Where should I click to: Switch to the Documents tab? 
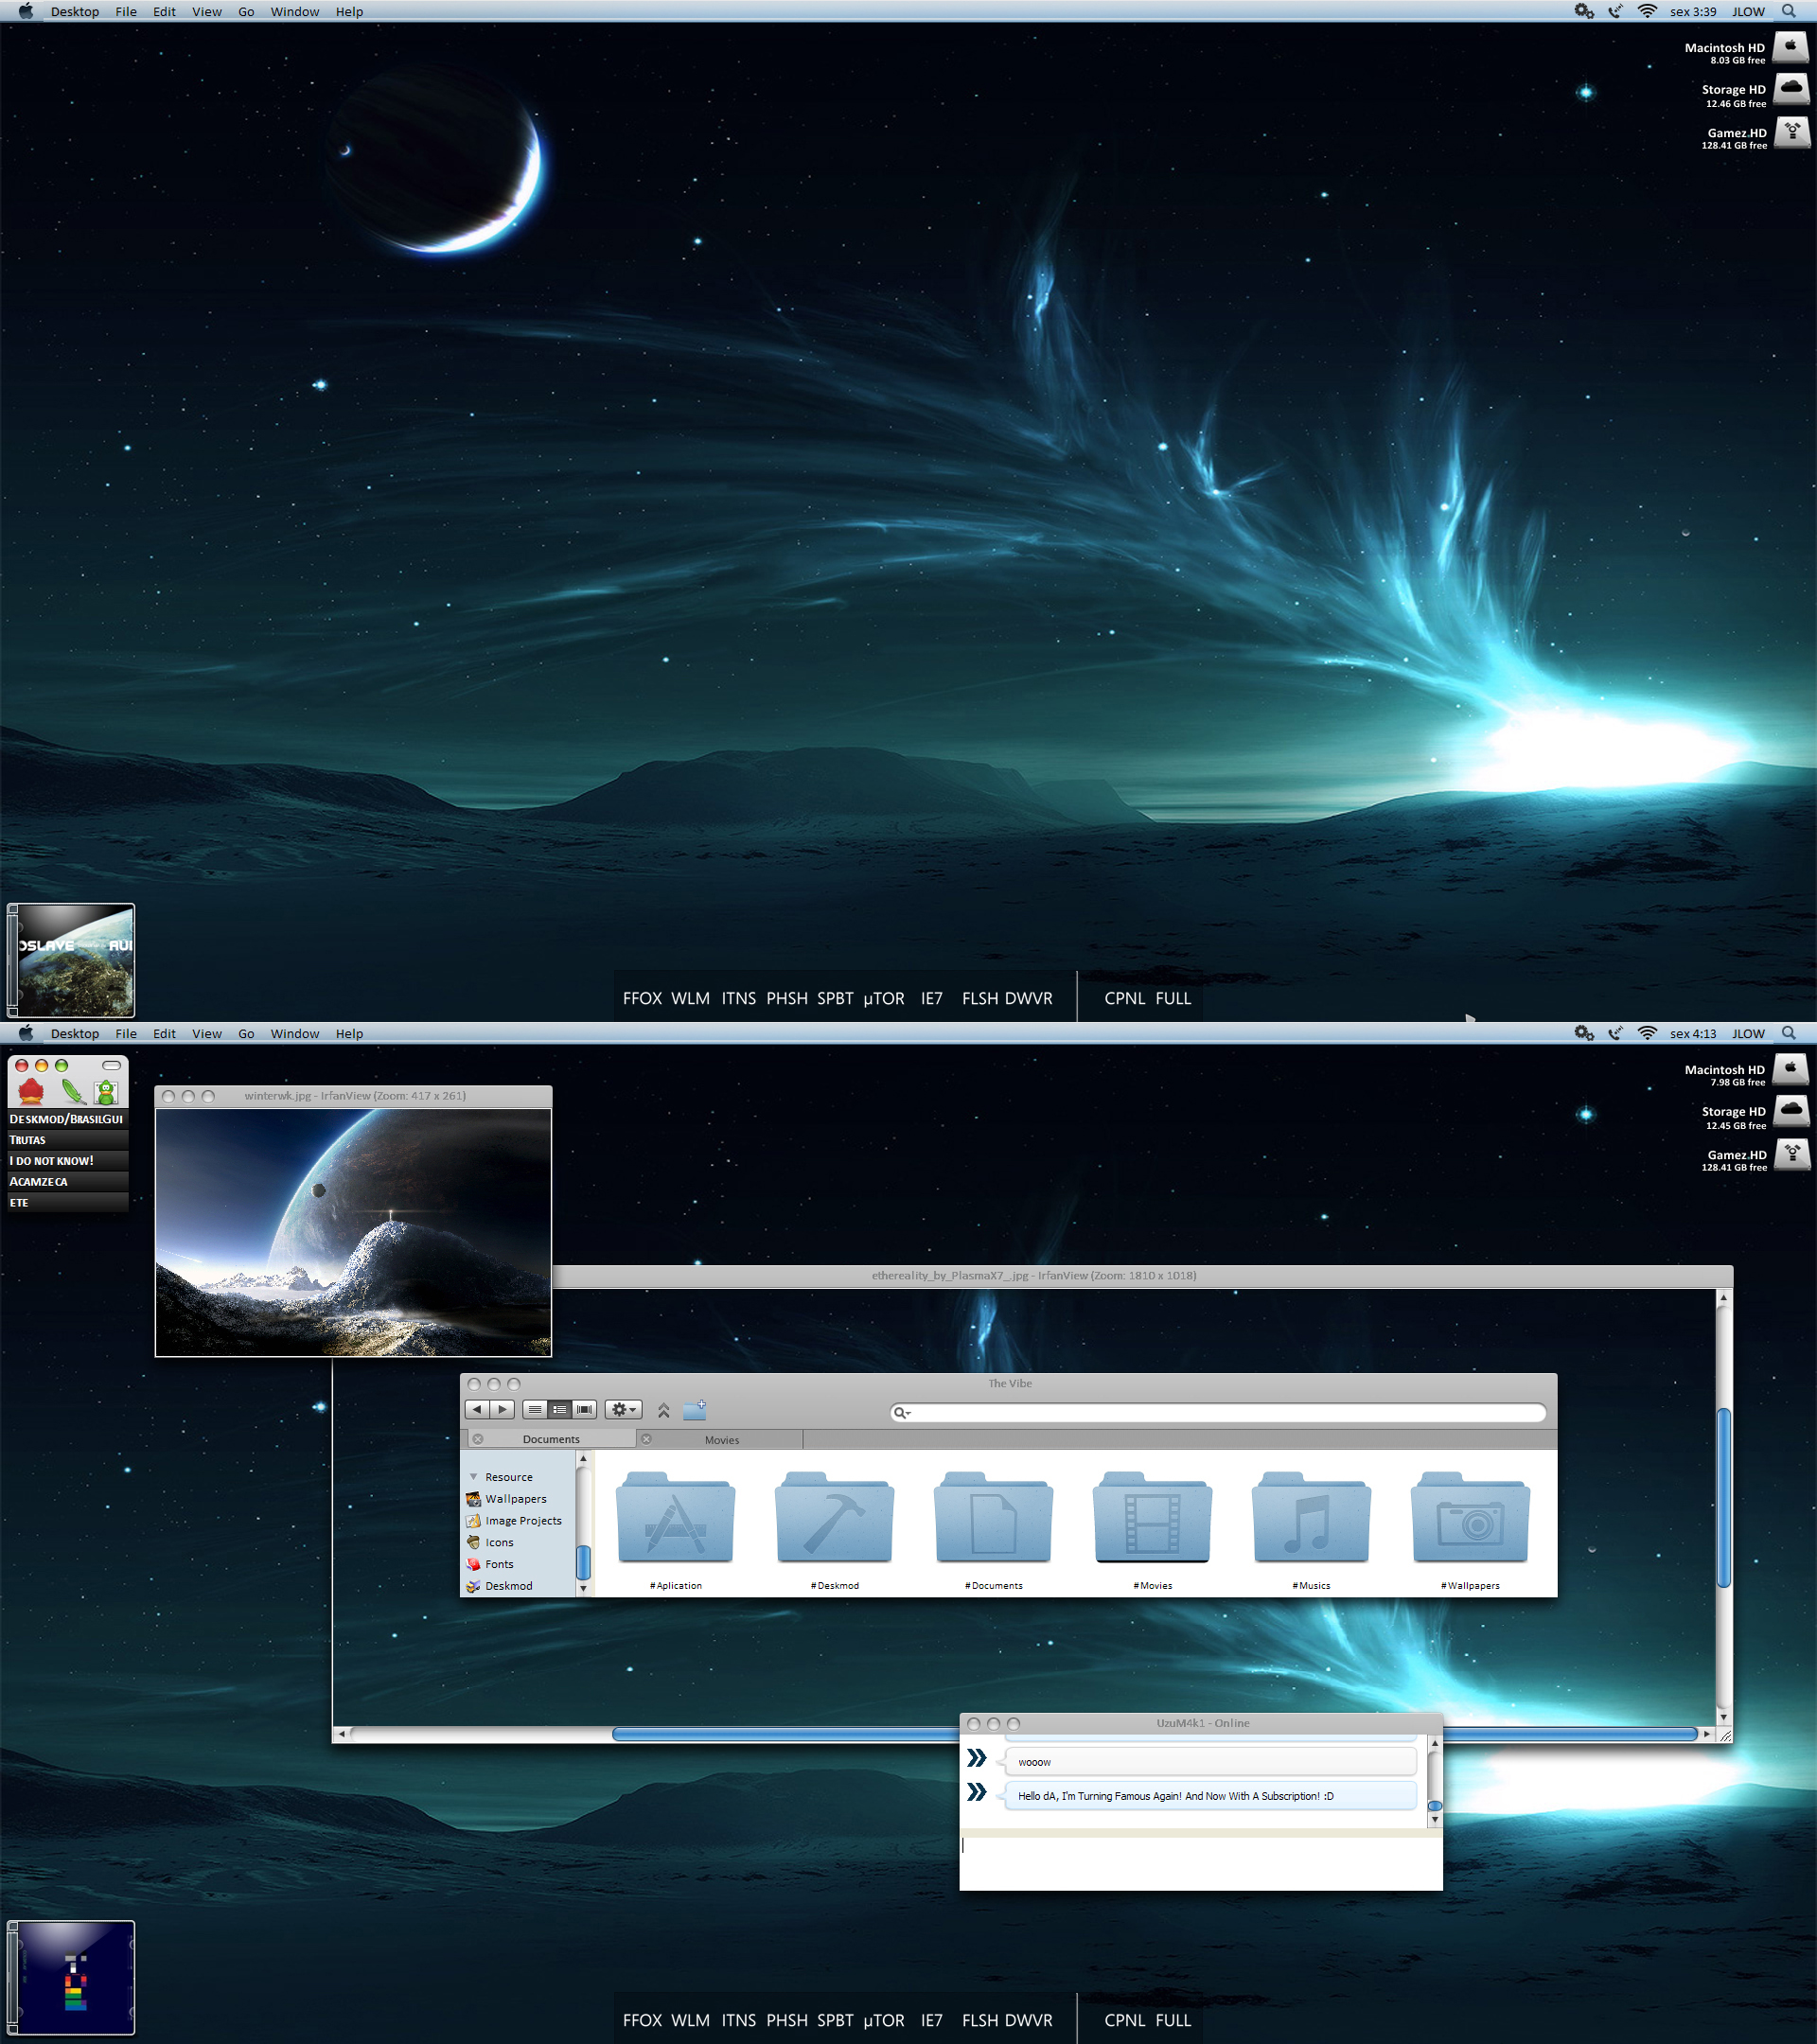550,1439
